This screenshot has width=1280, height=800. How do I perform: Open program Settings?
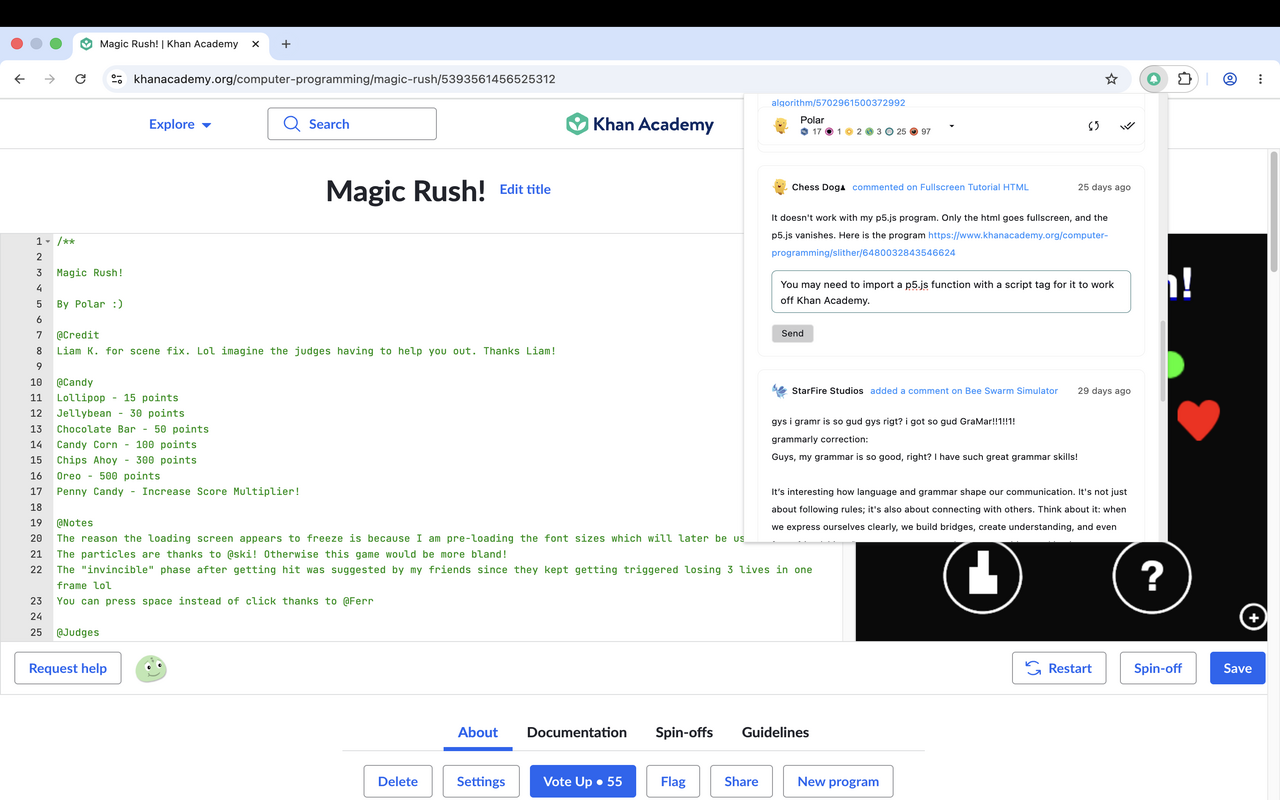[481, 781]
